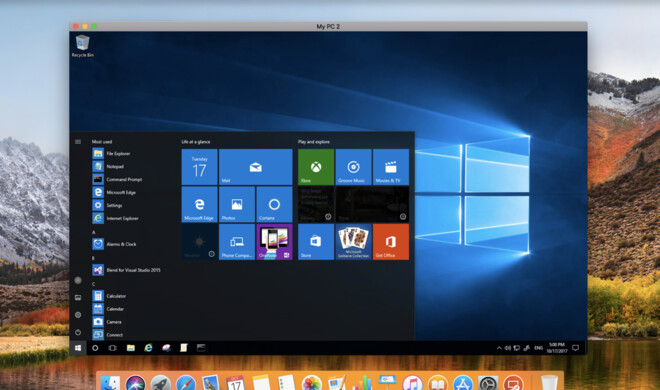Open the Xbox tile
The width and height of the screenshot is (660, 390).
click(x=316, y=167)
